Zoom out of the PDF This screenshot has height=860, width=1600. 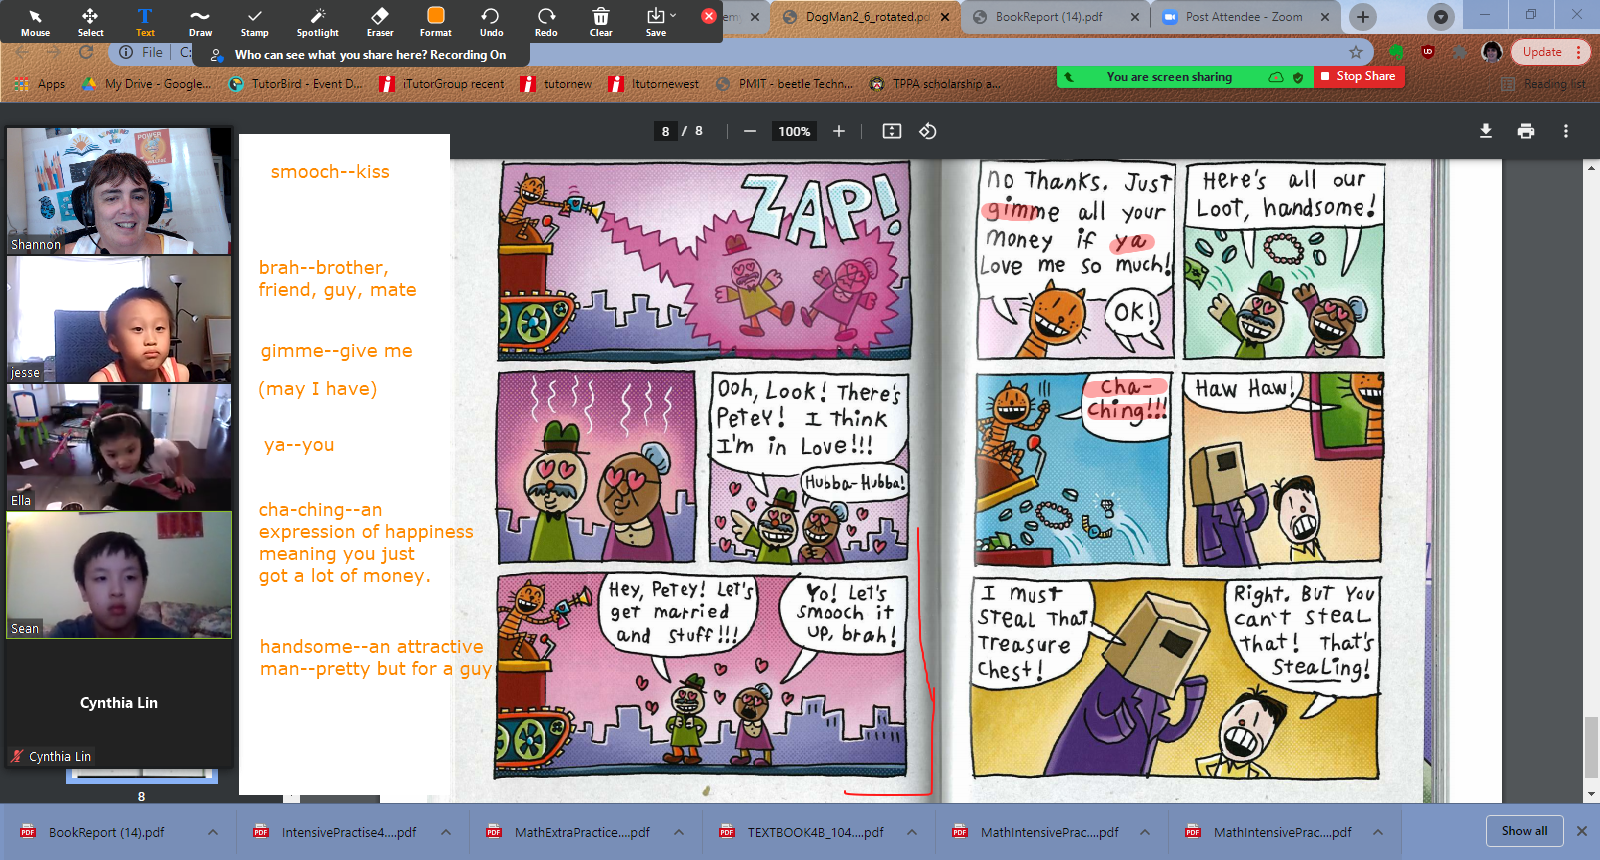point(749,131)
